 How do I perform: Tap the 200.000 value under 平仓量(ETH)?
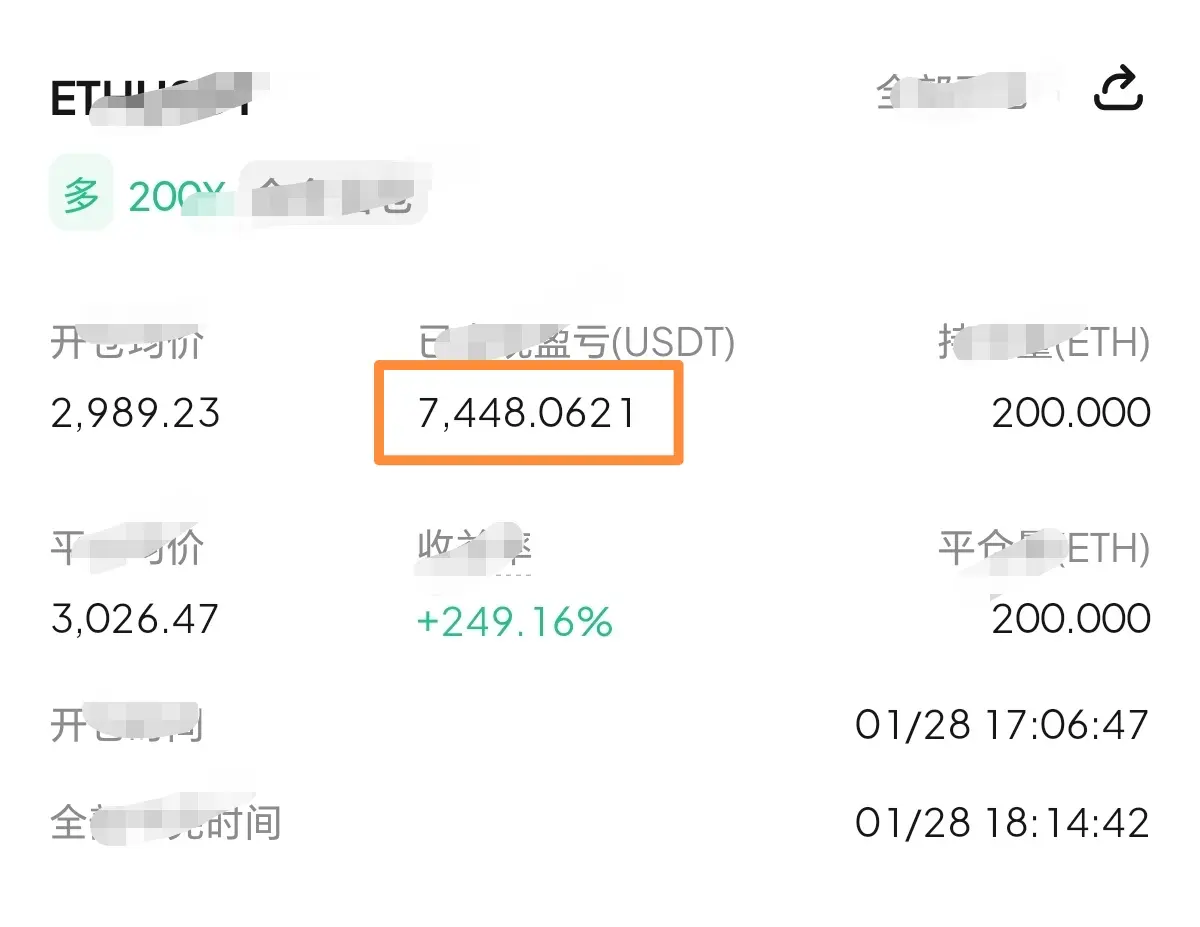(x=1070, y=618)
